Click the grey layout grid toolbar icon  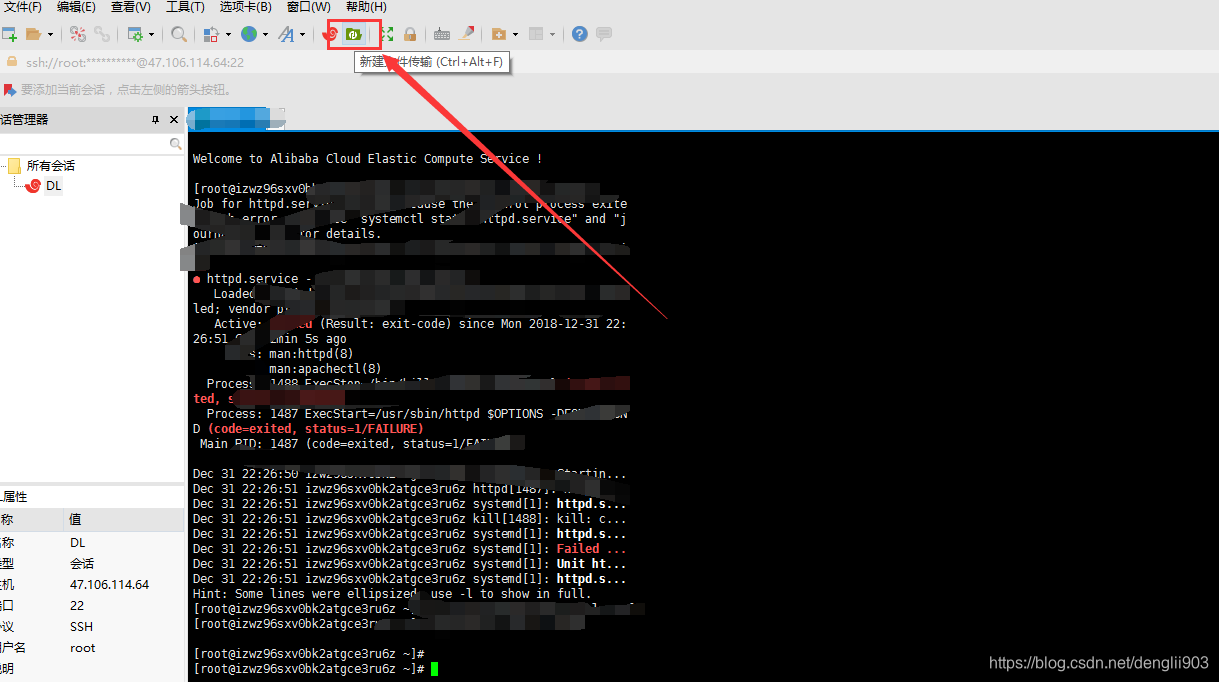click(537, 34)
